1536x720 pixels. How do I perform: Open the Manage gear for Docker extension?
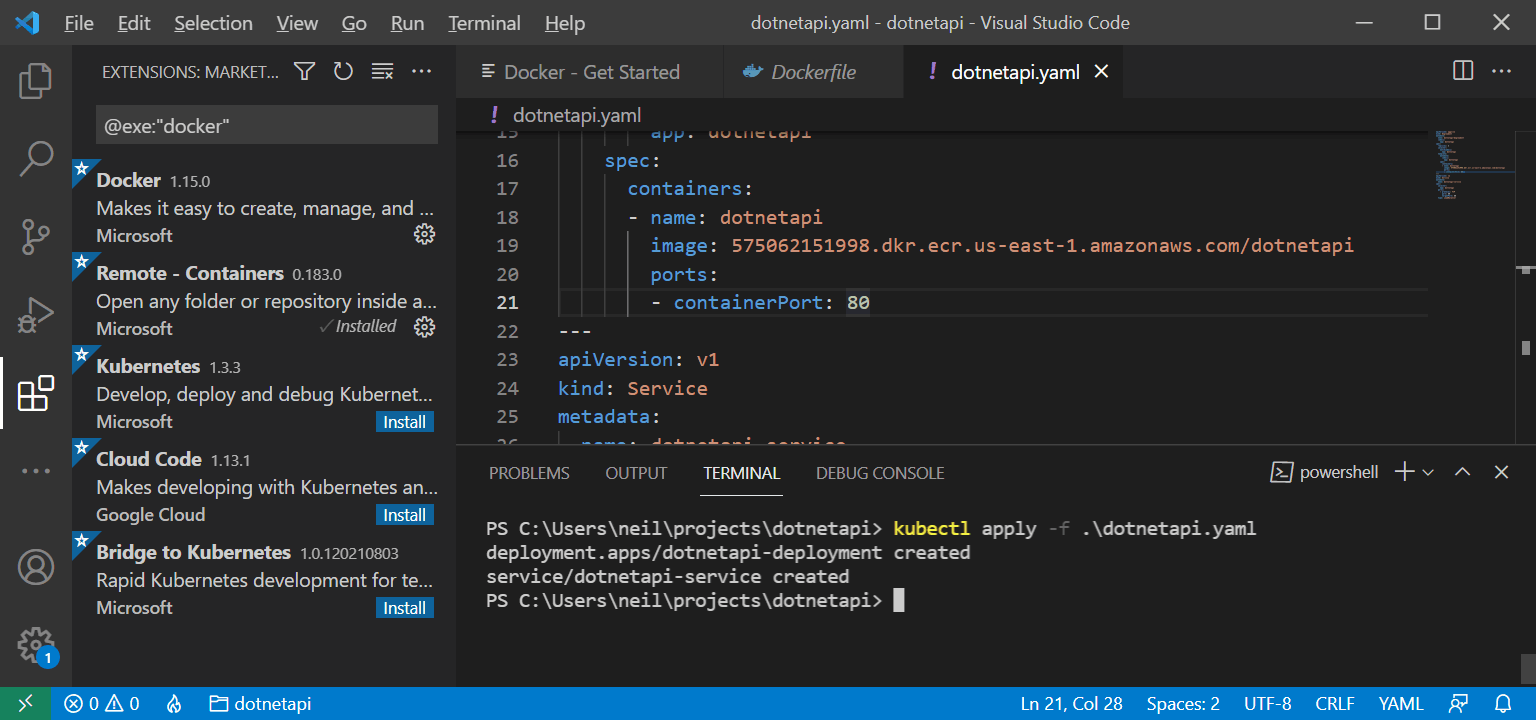(x=424, y=234)
